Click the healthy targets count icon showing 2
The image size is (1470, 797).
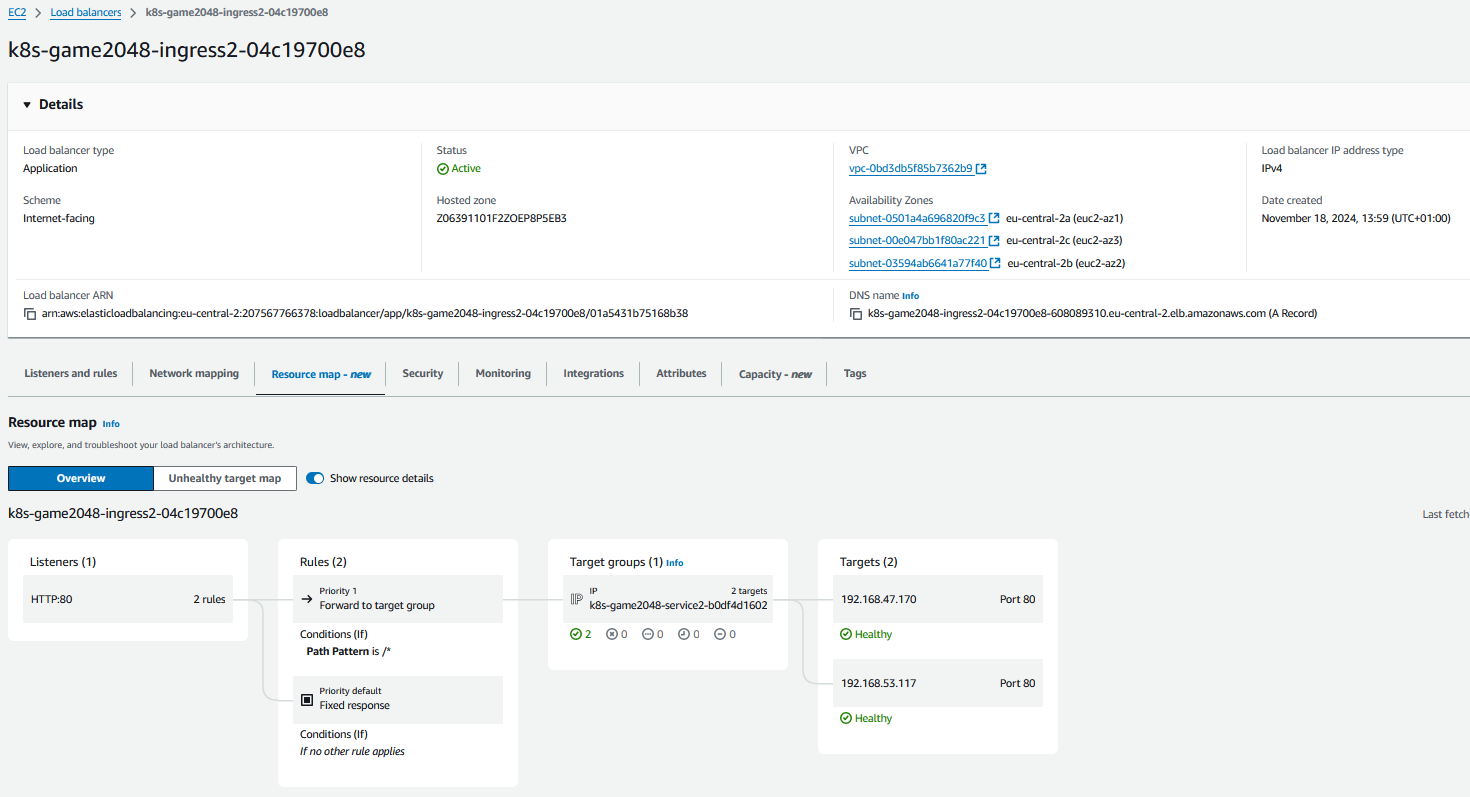[x=576, y=634]
